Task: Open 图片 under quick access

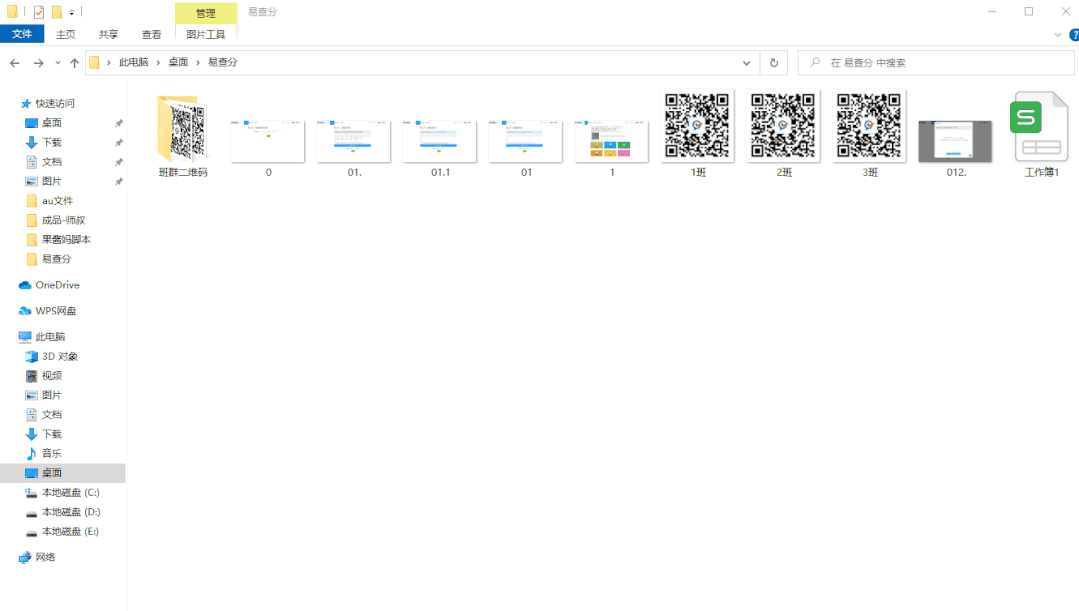Action: (52, 181)
